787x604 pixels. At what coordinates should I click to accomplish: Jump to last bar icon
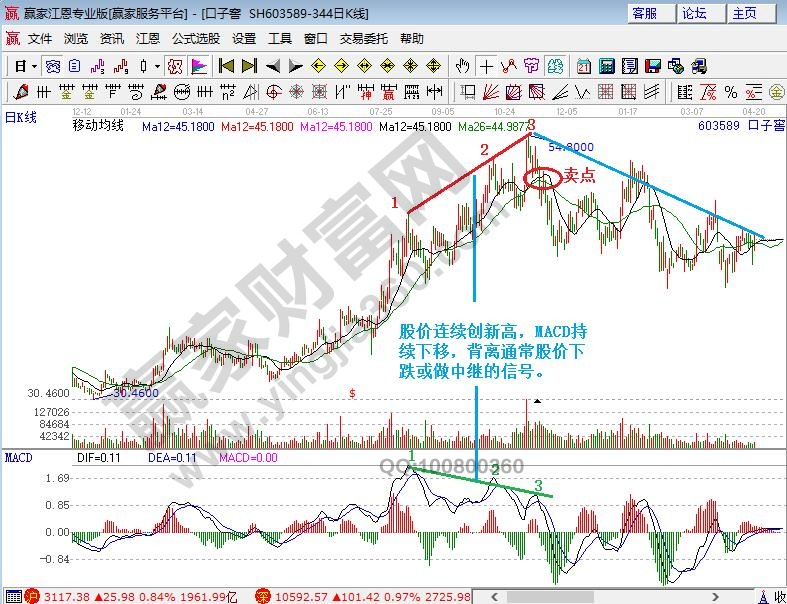point(249,66)
